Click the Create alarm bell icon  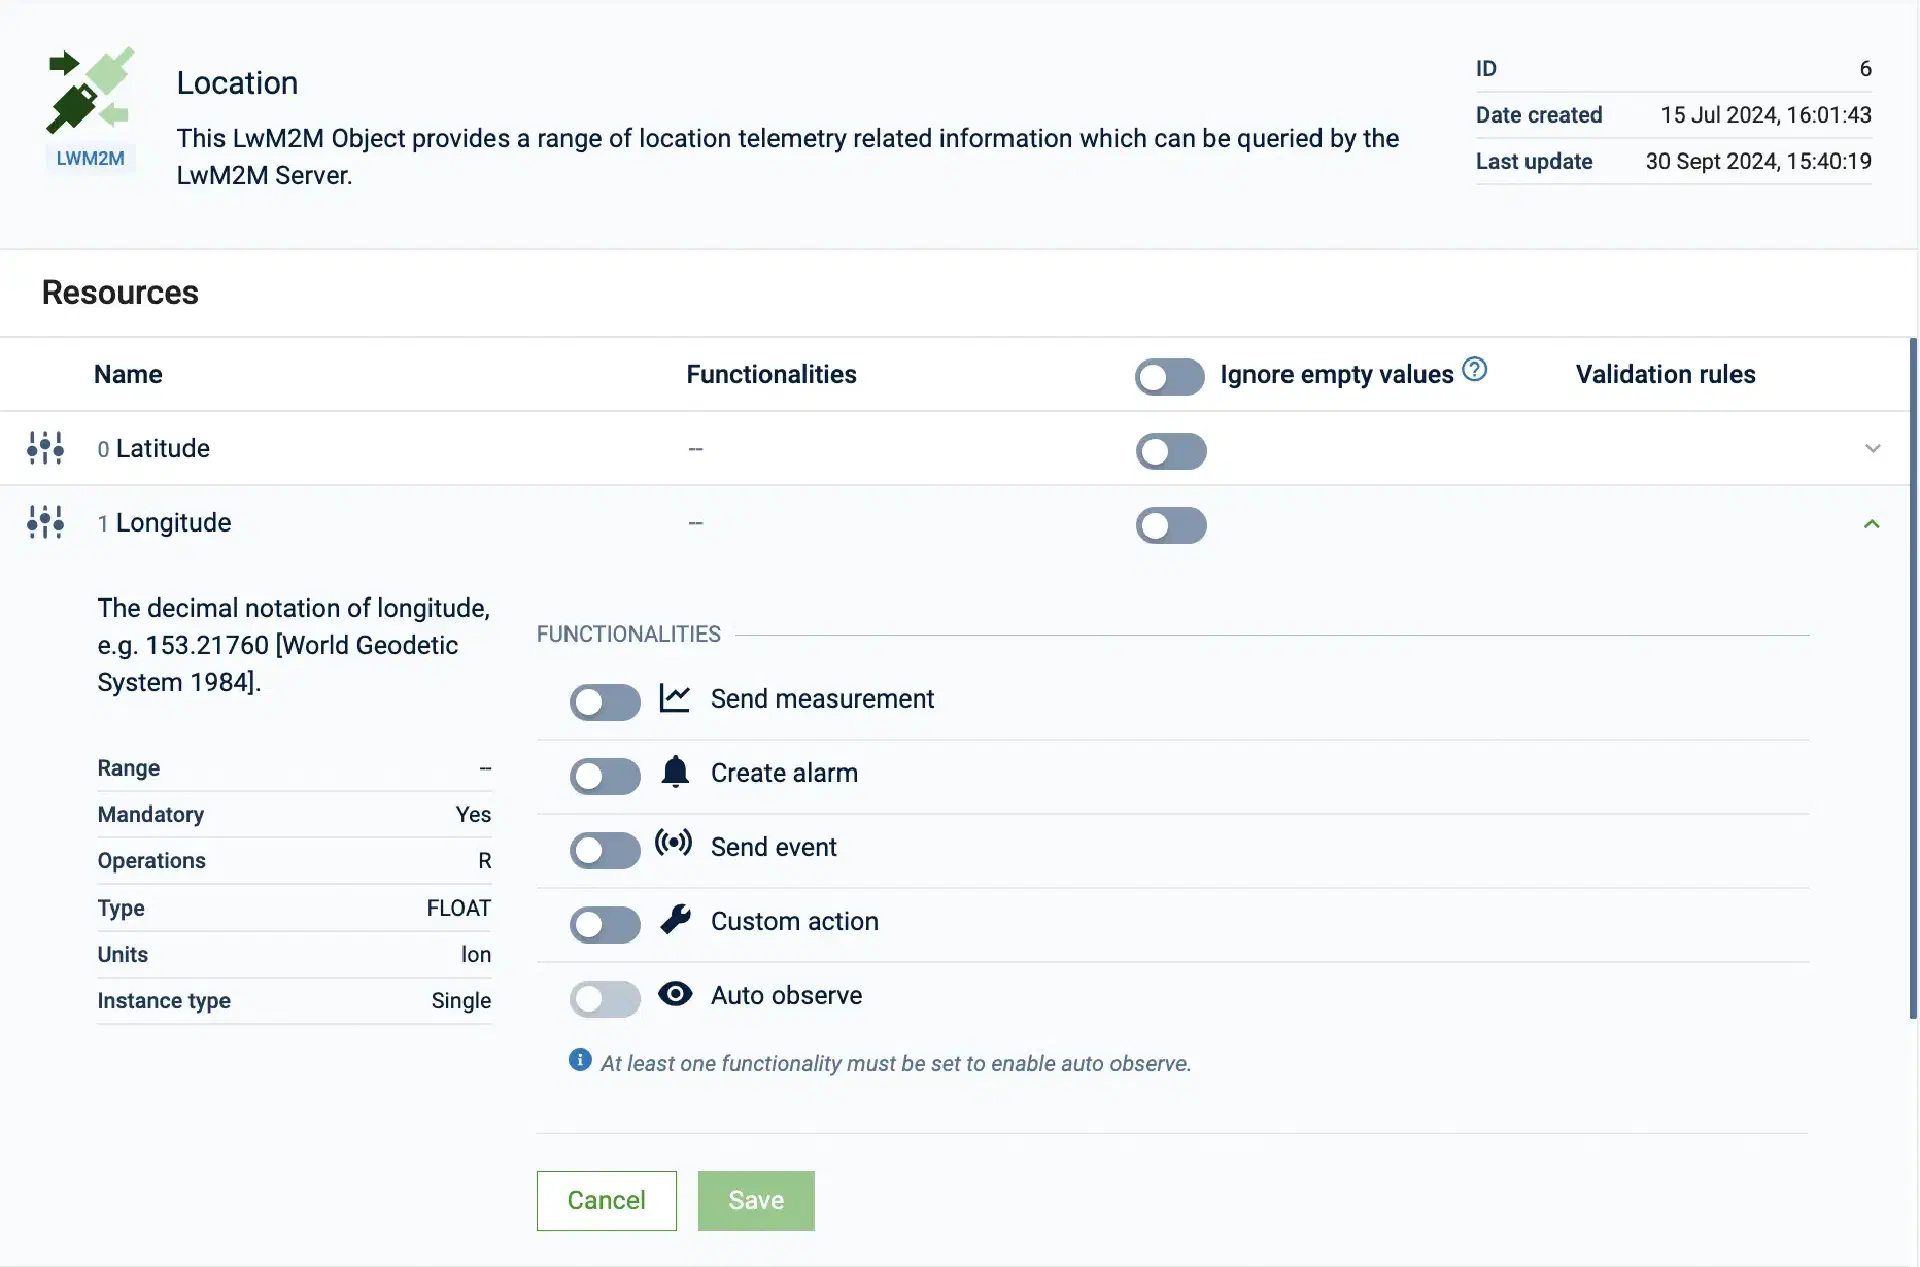[675, 772]
